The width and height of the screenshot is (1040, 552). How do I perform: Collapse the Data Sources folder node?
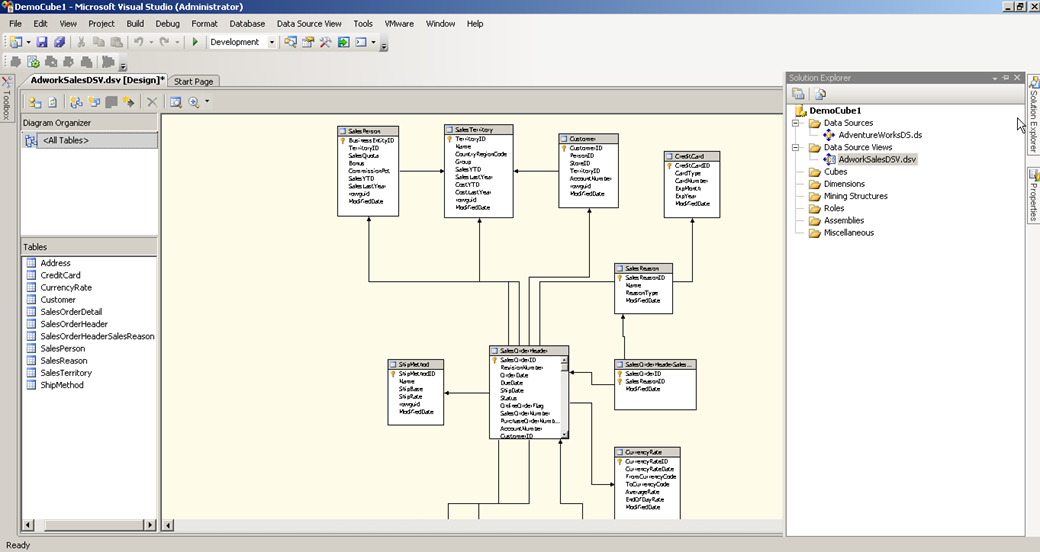(x=796, y=123)
